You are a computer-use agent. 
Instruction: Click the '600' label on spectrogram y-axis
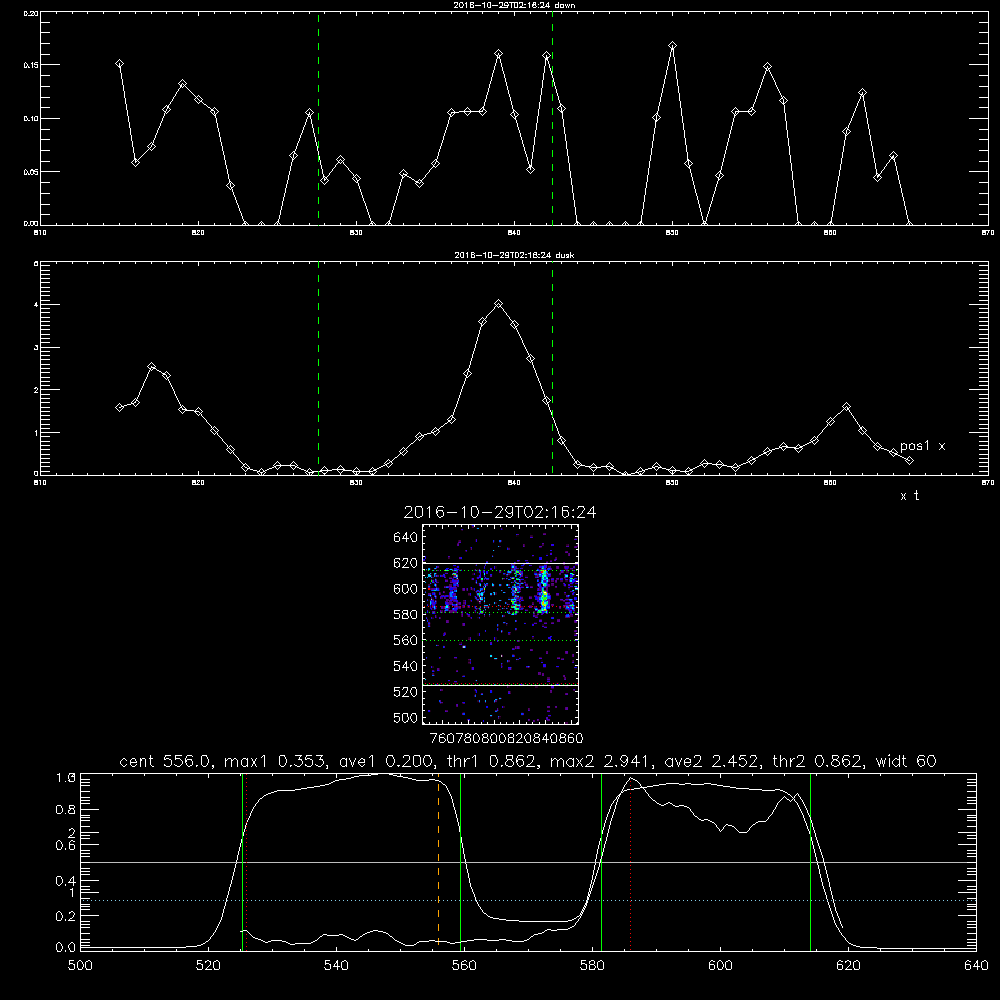click(x=406, y=589)
